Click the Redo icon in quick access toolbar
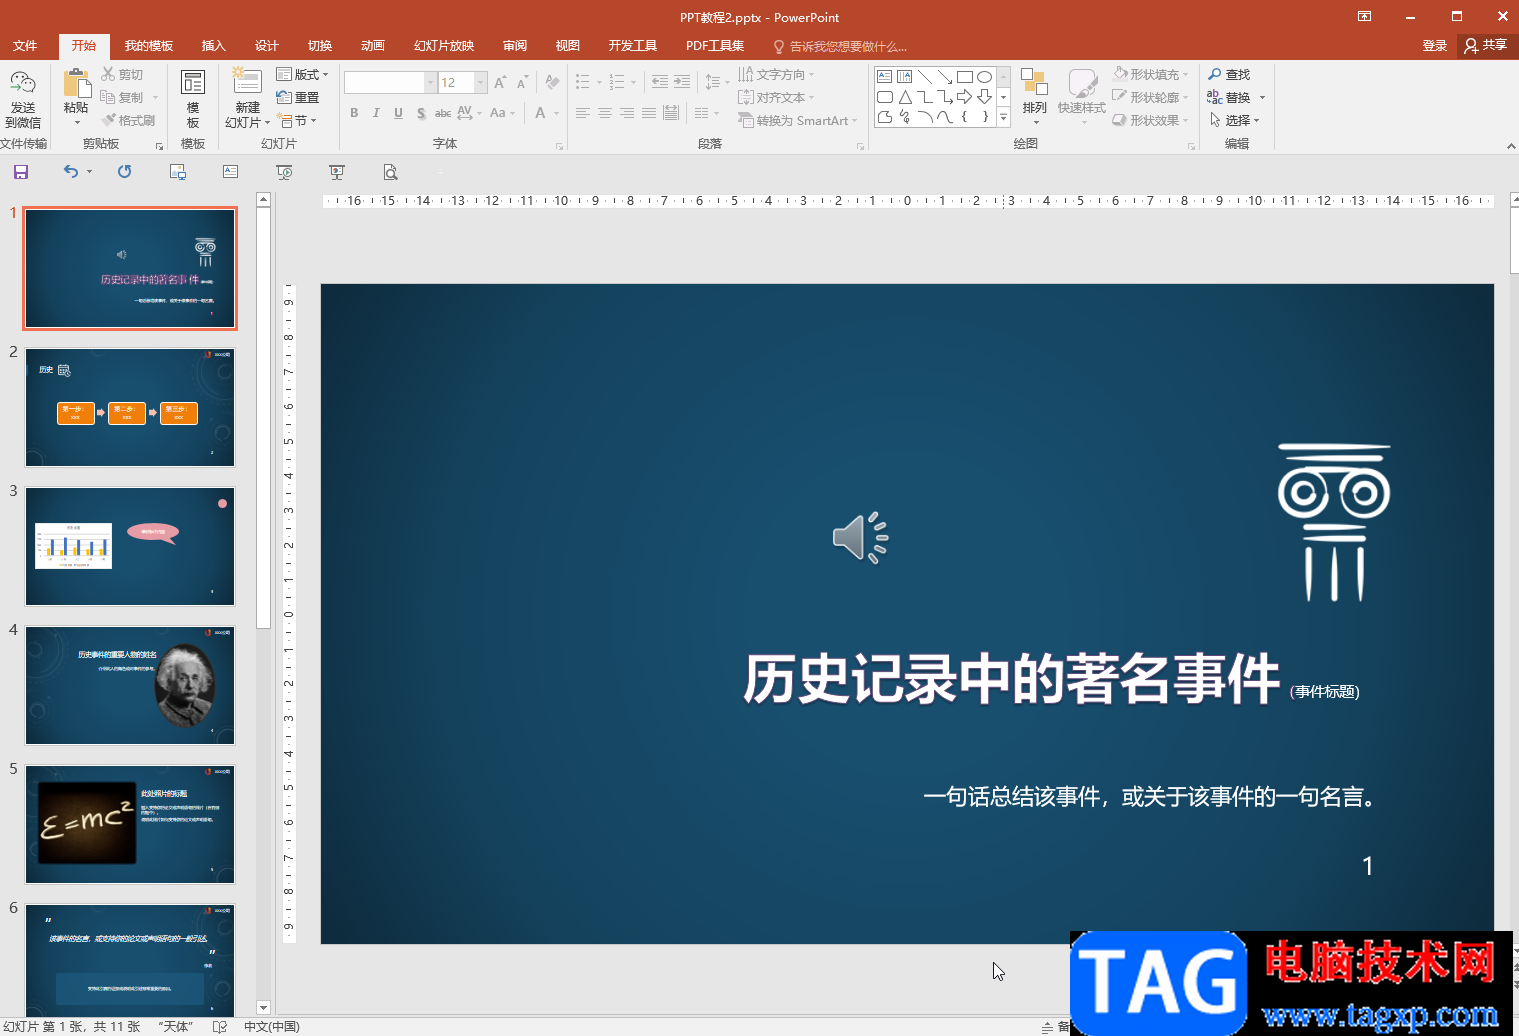 pyautogui.click(x=124, y=172)
